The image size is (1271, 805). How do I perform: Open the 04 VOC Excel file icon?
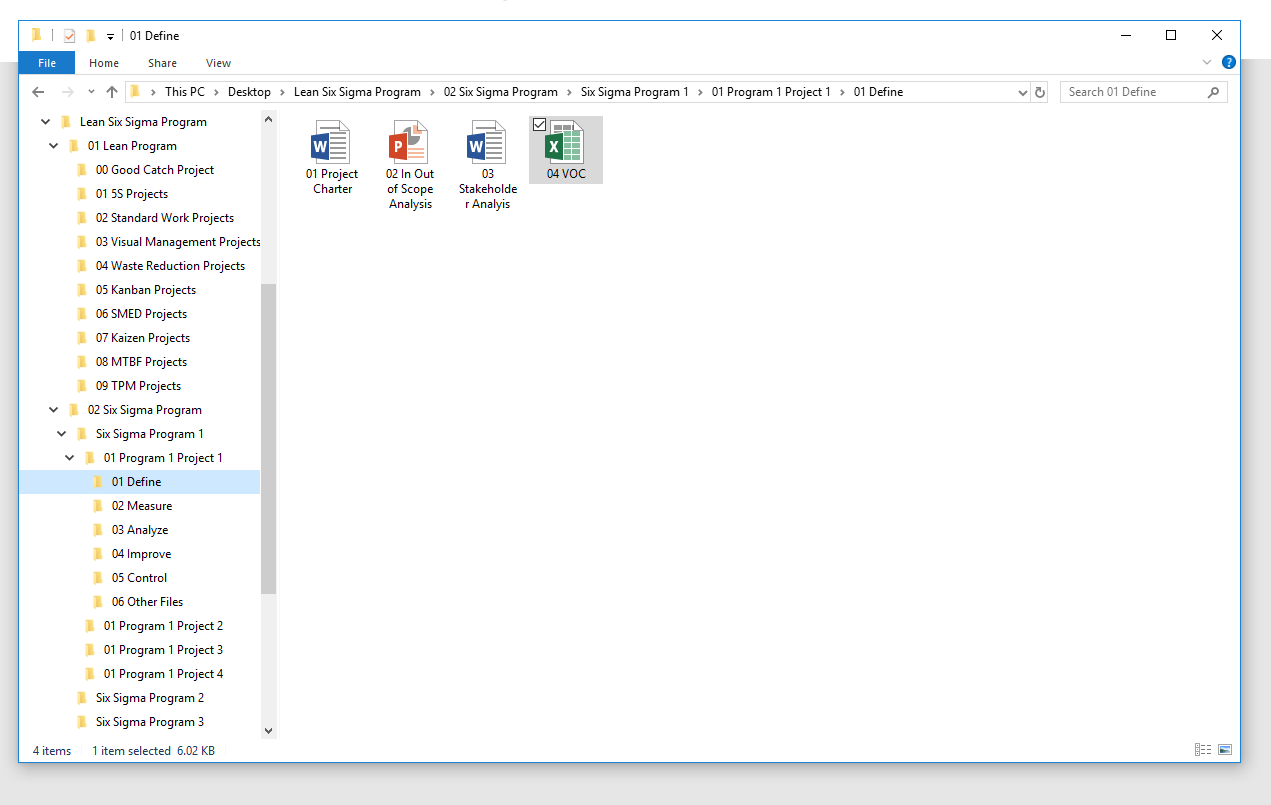click(565, 142)
